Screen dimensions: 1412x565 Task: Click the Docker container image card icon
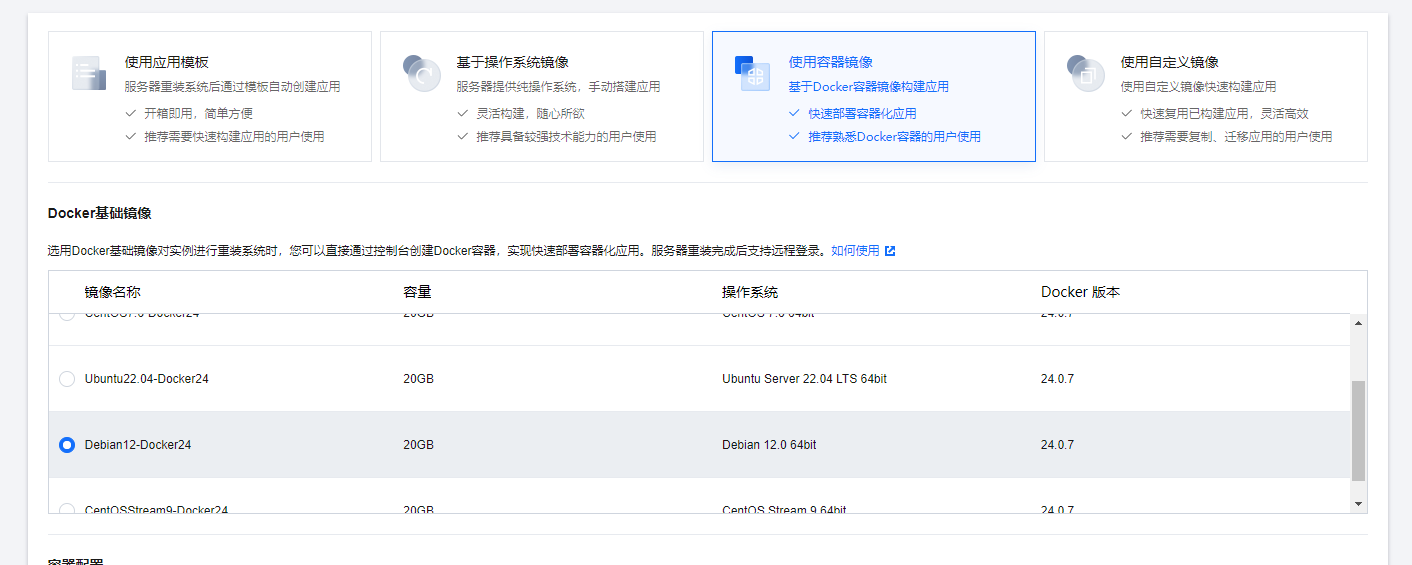pos(753,73)
